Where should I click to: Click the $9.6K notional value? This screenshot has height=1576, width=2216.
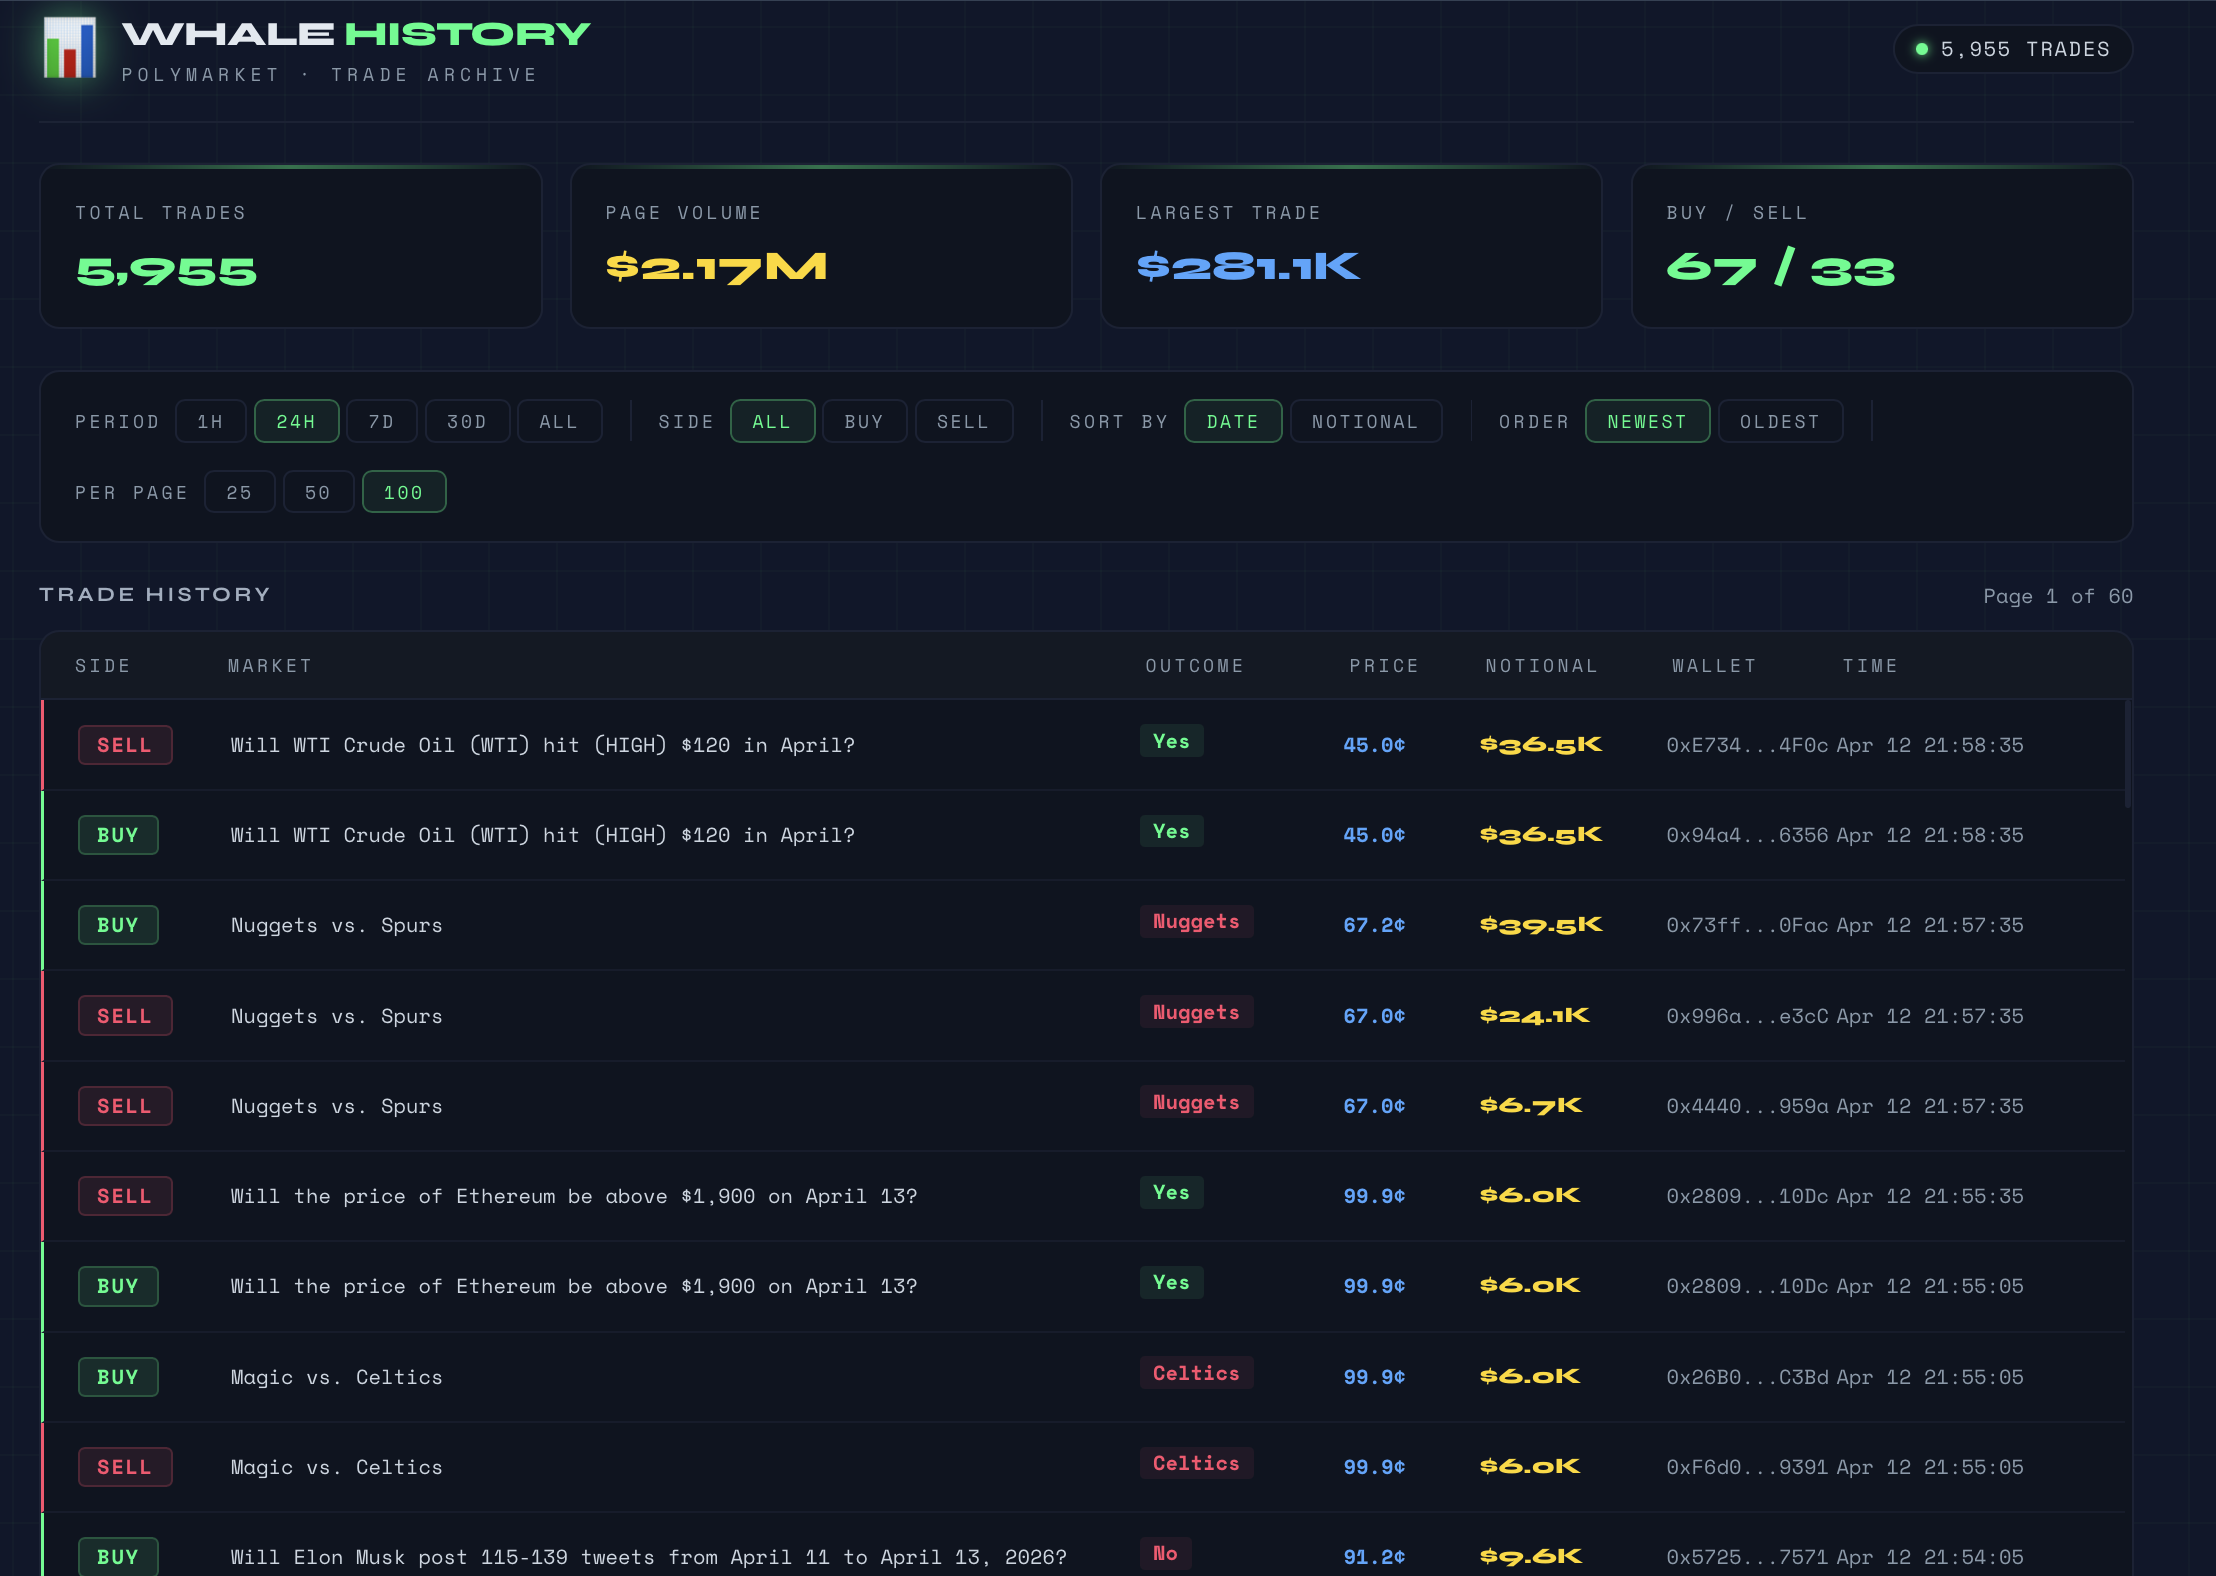1531,1557
